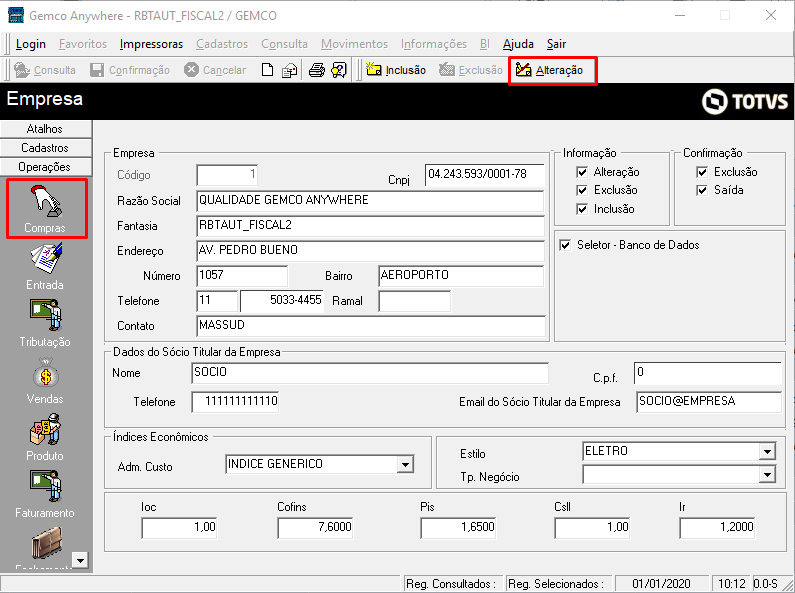The height and width of the screenshot is (593, 795).
Task: Open the Ajuda menu
Action: [x=518, y=44]
